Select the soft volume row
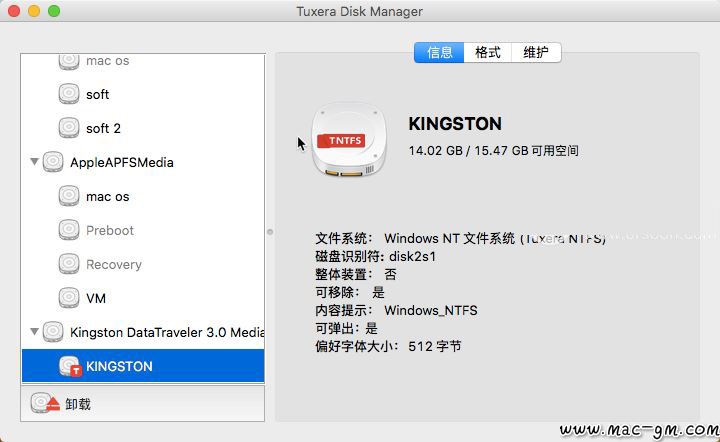This screenshot has width=720, height=442. click(x=143, y=94)
